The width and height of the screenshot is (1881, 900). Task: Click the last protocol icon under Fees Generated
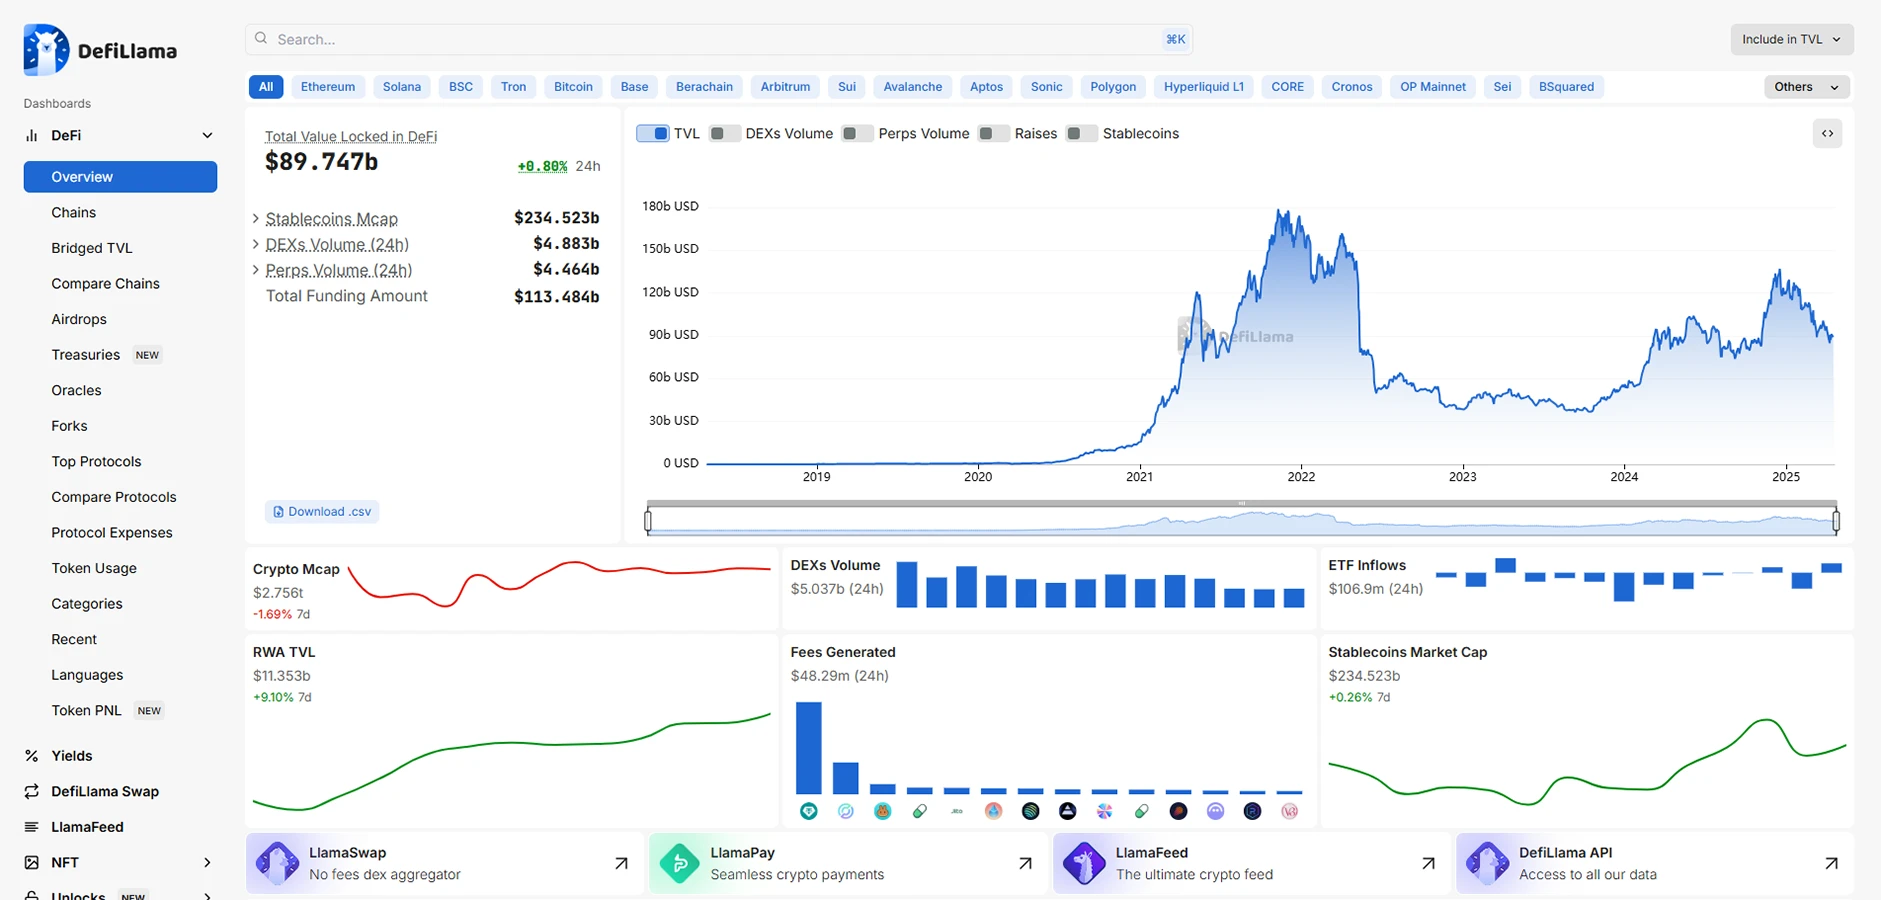point(1290,811)
